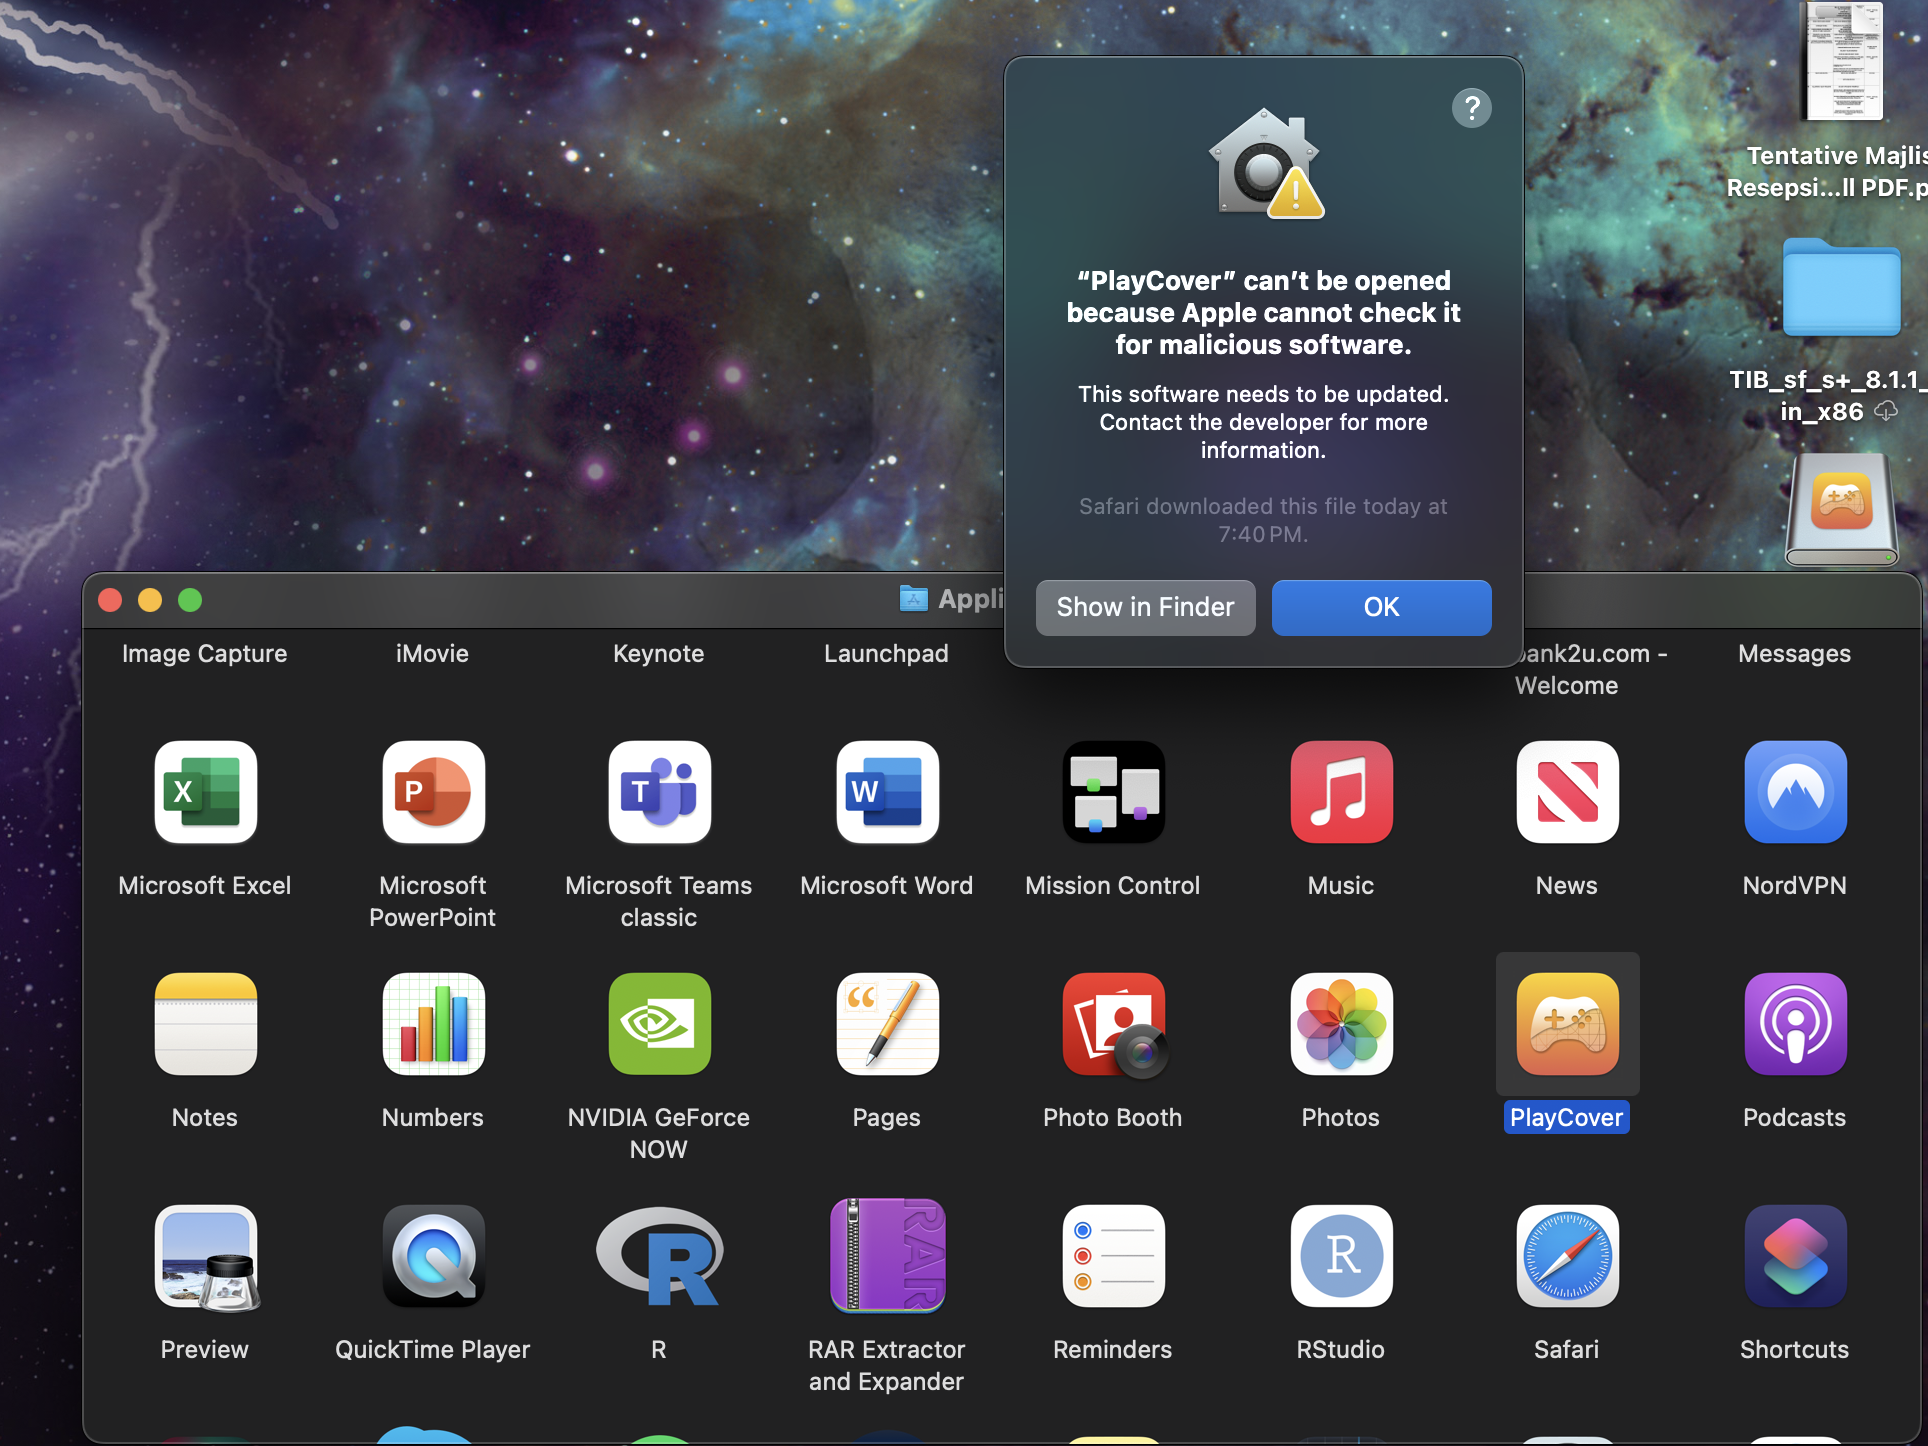
Task: Select the Podcasts app icon
Action: [x=1794, y=1024]
